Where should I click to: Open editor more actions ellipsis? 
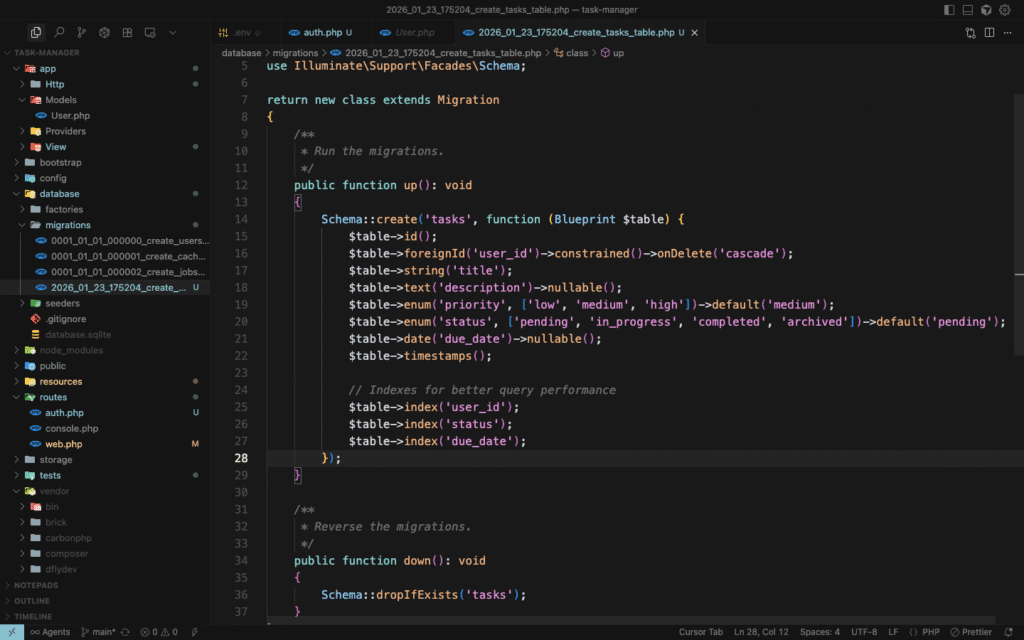pyautogui.click(x=1008, y=32)
